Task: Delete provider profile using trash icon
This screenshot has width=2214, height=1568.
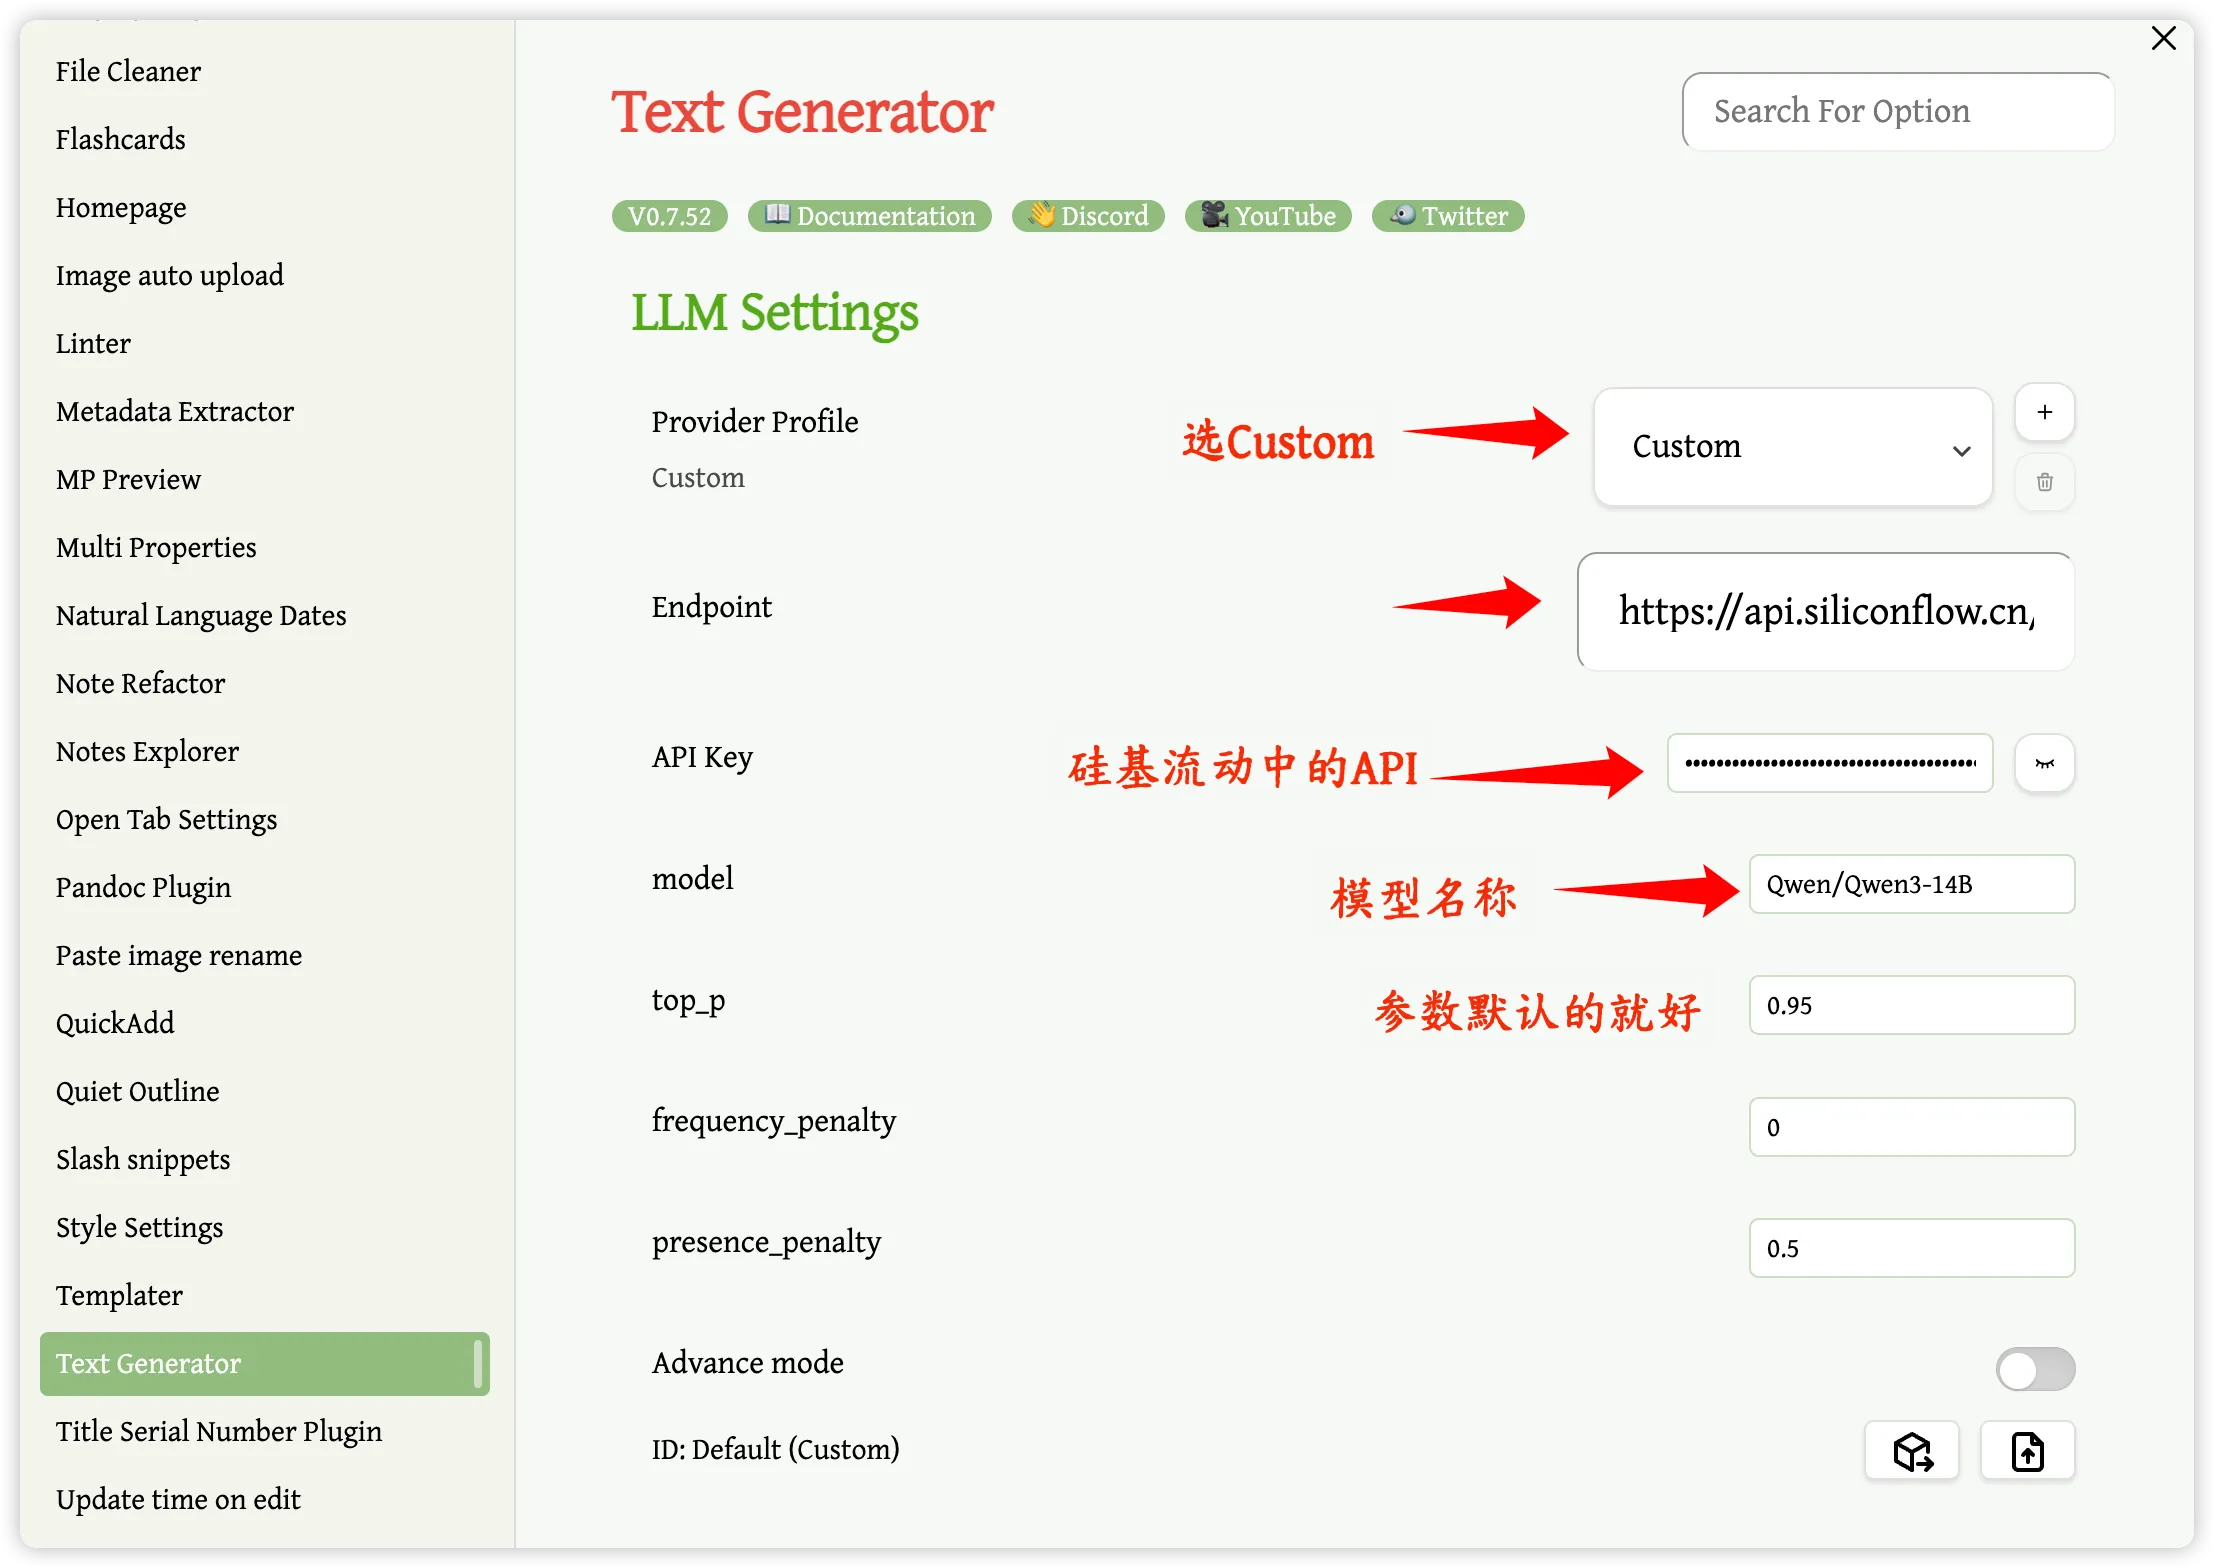Action: click(2044, 482)
